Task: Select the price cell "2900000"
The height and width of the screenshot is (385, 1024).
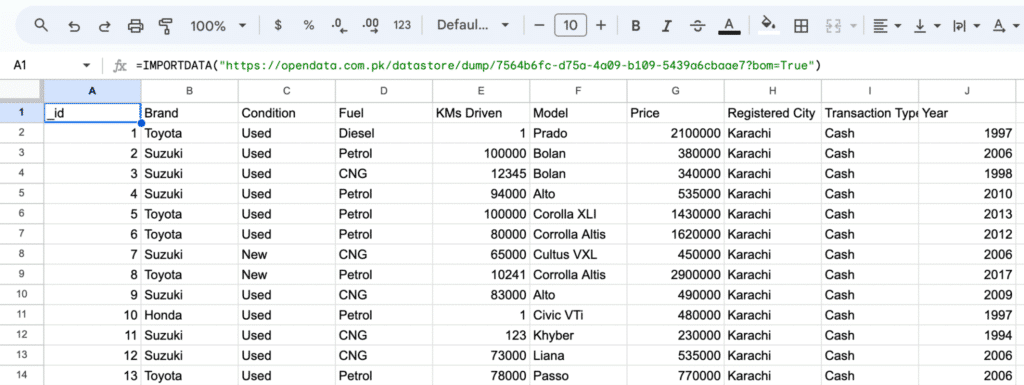Action: click(x=675, y=275)
